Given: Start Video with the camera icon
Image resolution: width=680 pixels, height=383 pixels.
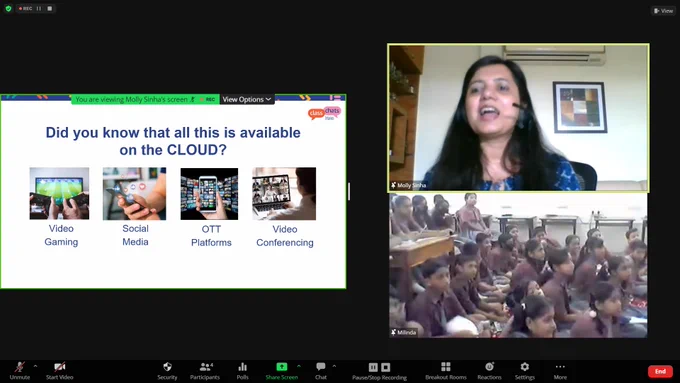Looking at the screenshot, I should pyautogui.click(x=59, y=371).
